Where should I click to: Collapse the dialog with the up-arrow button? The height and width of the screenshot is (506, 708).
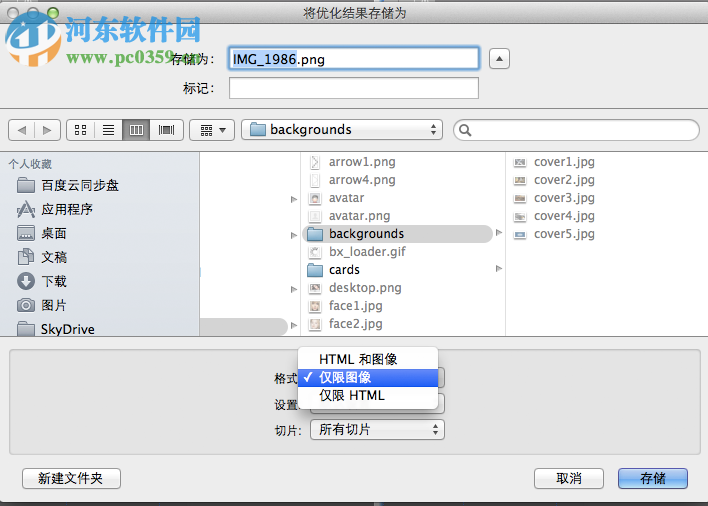point(499,59)
